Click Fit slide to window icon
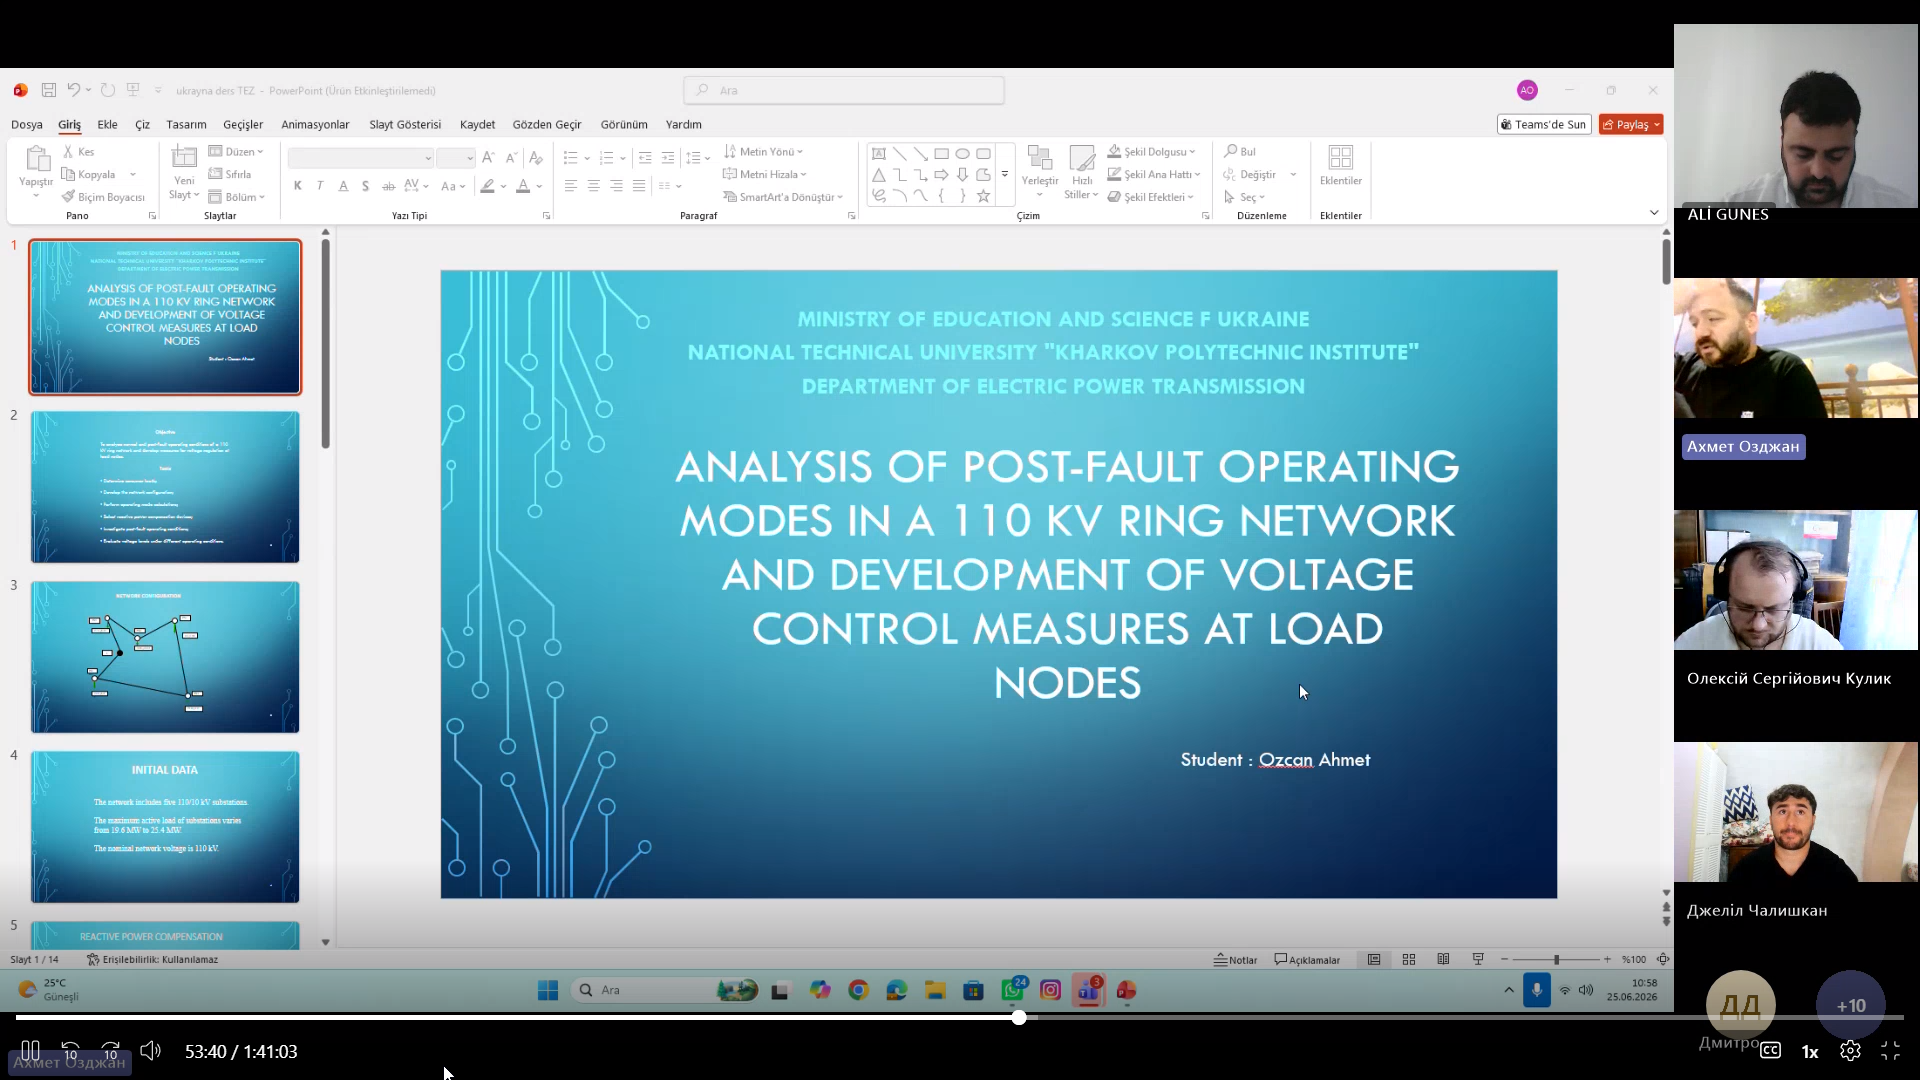The image size is (1920, 1080). (x=1663, y=959)
